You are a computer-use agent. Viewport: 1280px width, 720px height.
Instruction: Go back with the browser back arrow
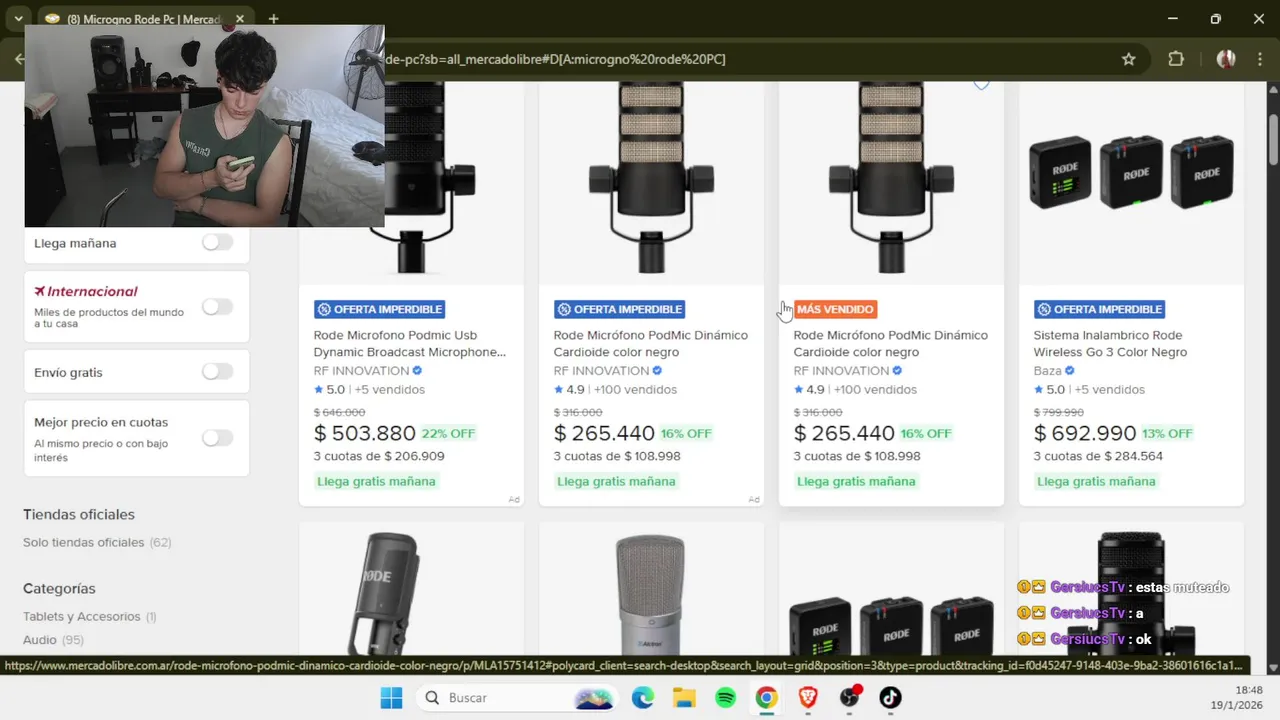point(19,59)
